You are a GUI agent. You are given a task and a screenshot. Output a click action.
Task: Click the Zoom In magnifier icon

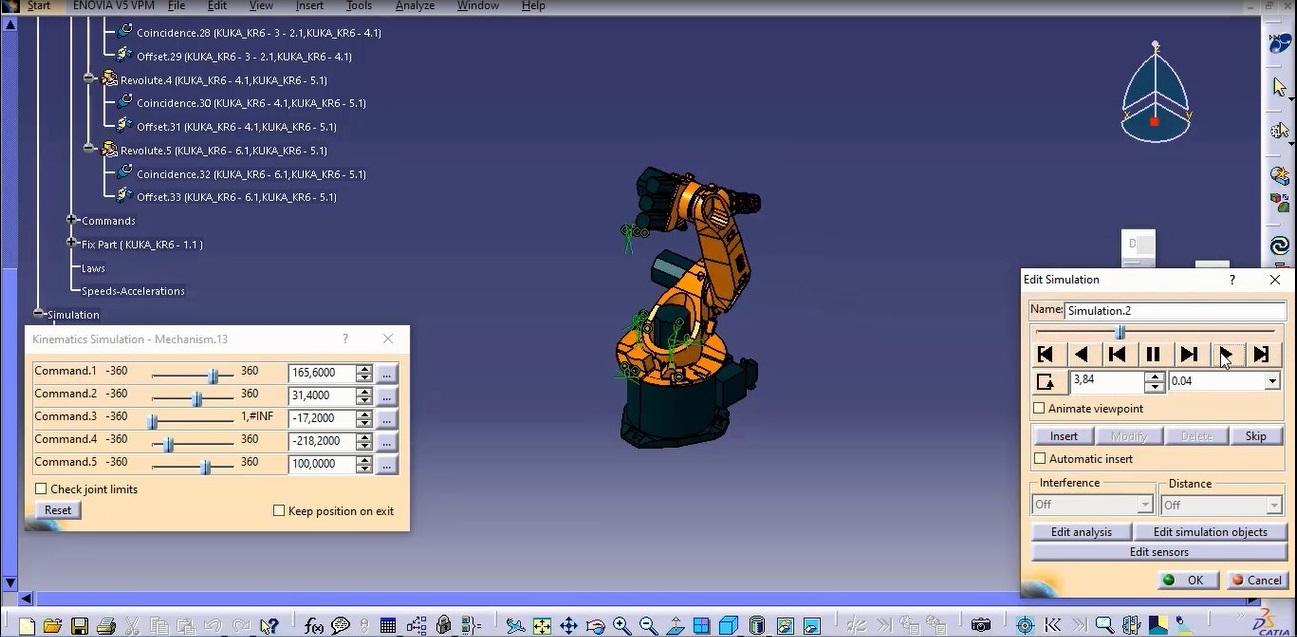click(x=621, y=626)
